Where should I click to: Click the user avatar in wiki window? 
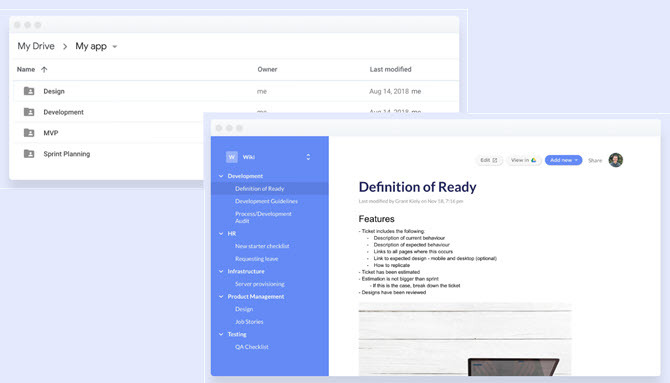(x=616, y=160)
